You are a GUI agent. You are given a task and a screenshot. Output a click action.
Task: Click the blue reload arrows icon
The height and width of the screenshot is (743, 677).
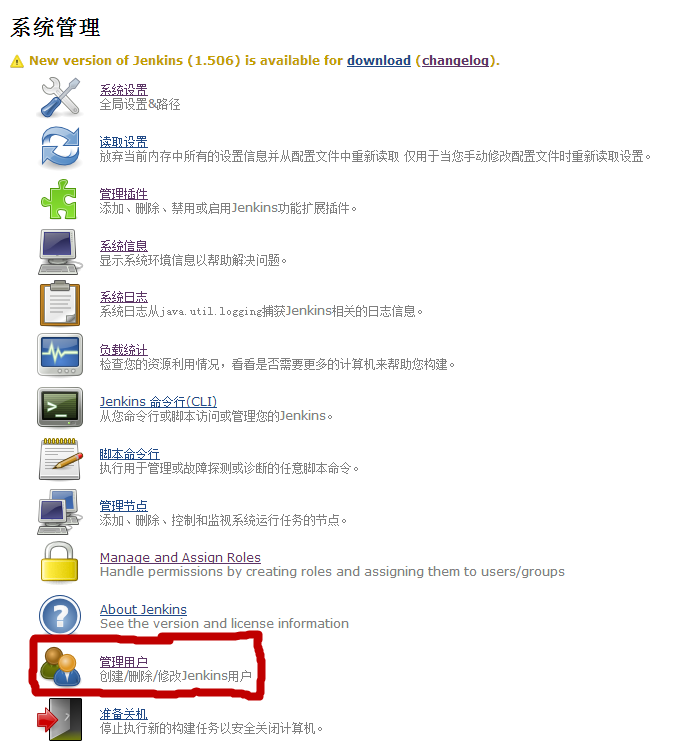coord(60,147)
